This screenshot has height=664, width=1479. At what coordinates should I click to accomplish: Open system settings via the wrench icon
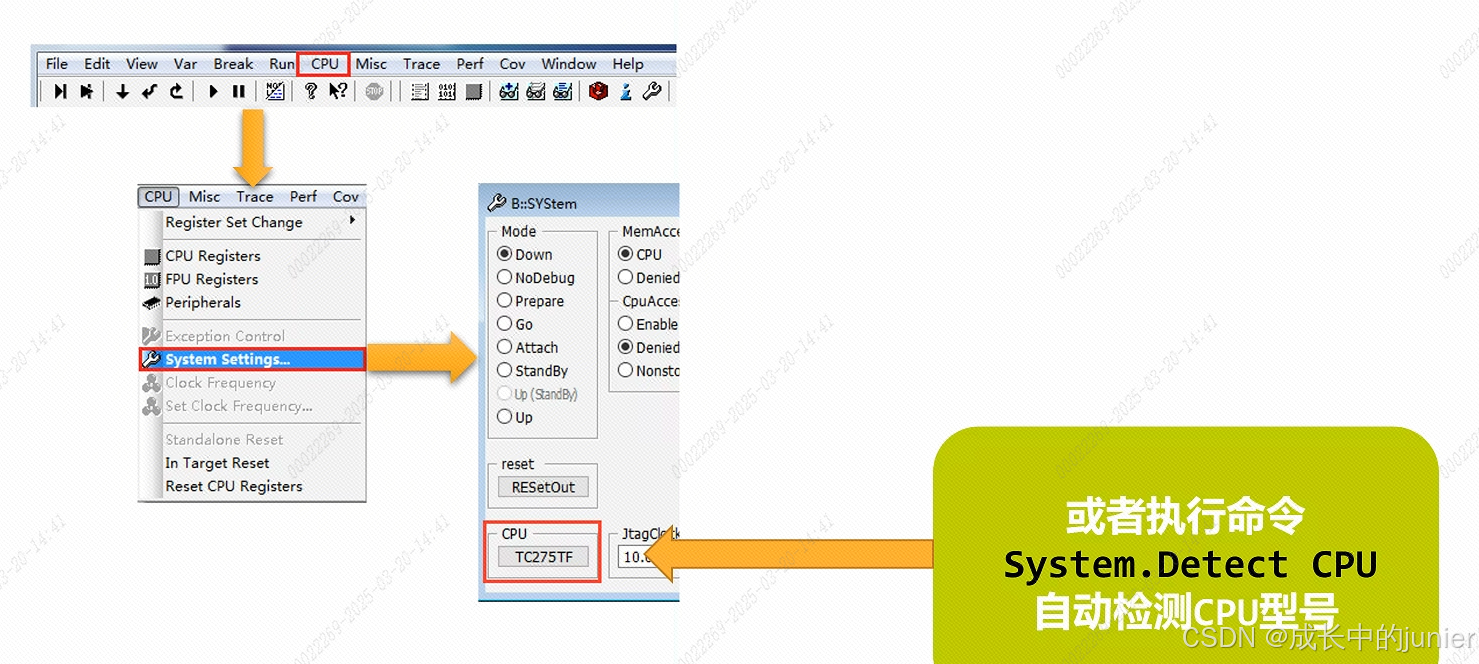(651, 91)
